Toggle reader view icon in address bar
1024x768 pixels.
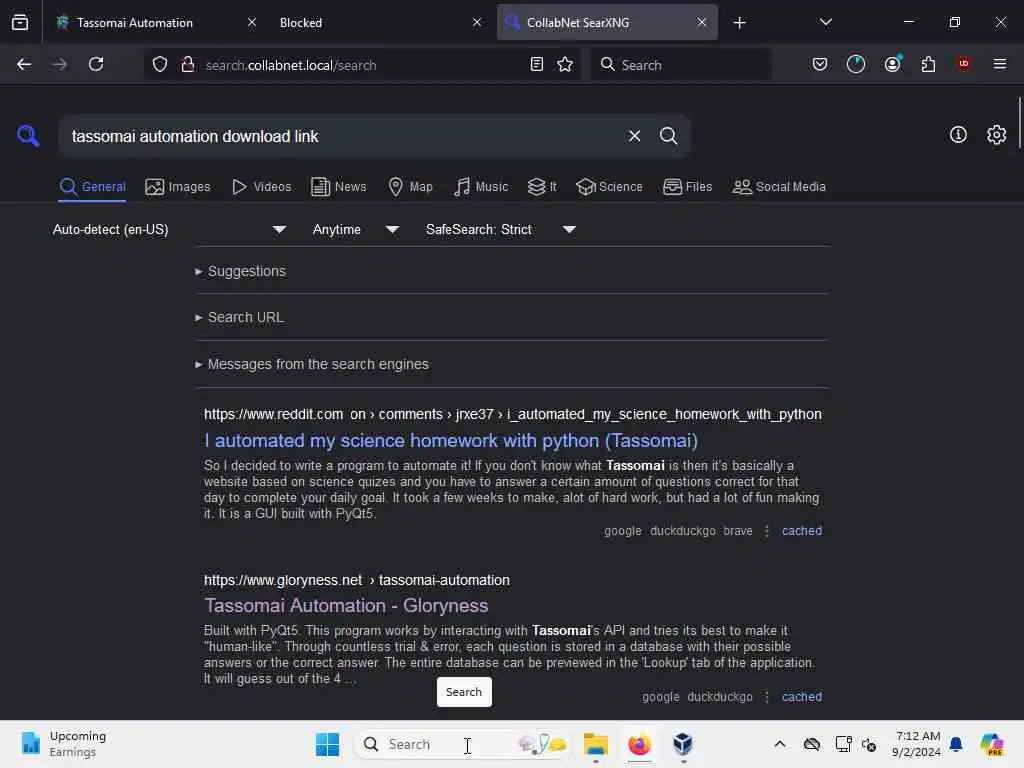(536, 64)
